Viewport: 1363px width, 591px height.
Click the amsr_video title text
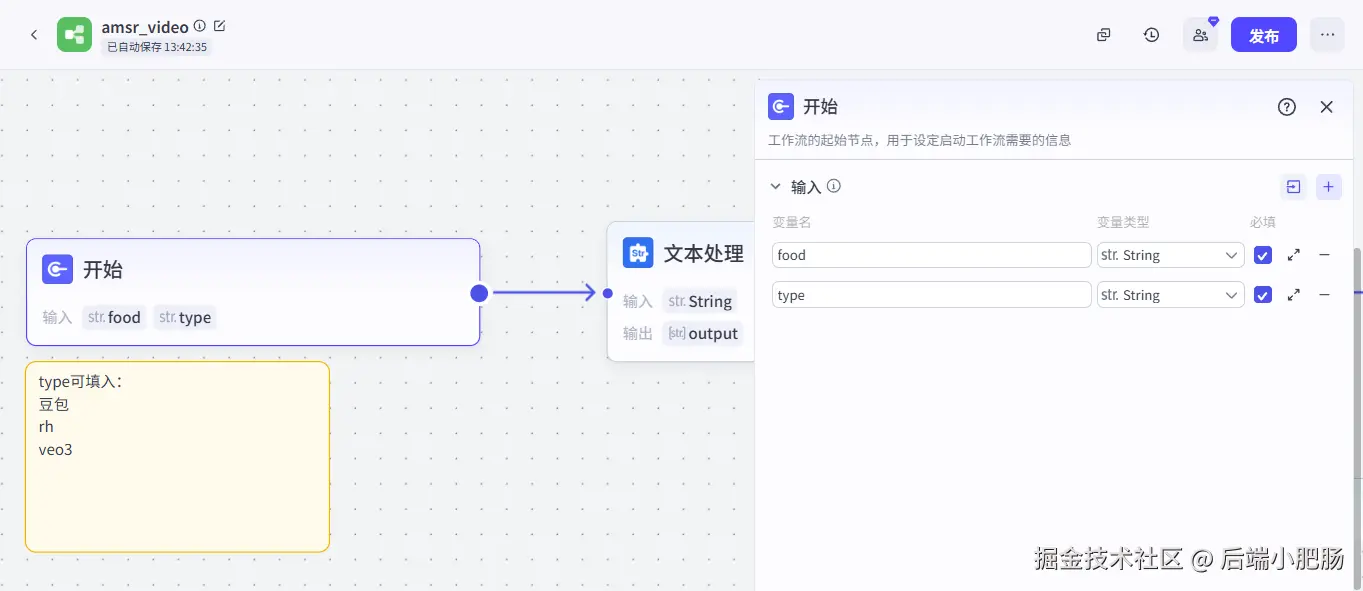pos(145,27)
